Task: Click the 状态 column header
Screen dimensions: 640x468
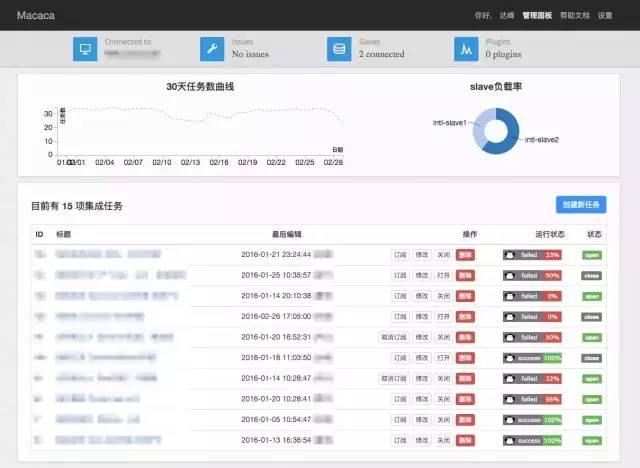Action: (594, 234)
